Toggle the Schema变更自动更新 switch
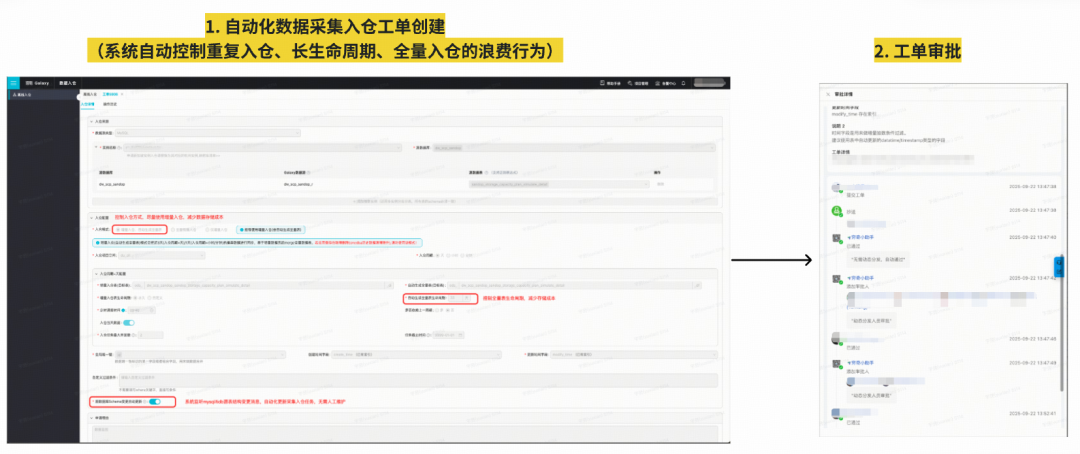The width and height of the screenshot is (1080, 454). (155, 401)
